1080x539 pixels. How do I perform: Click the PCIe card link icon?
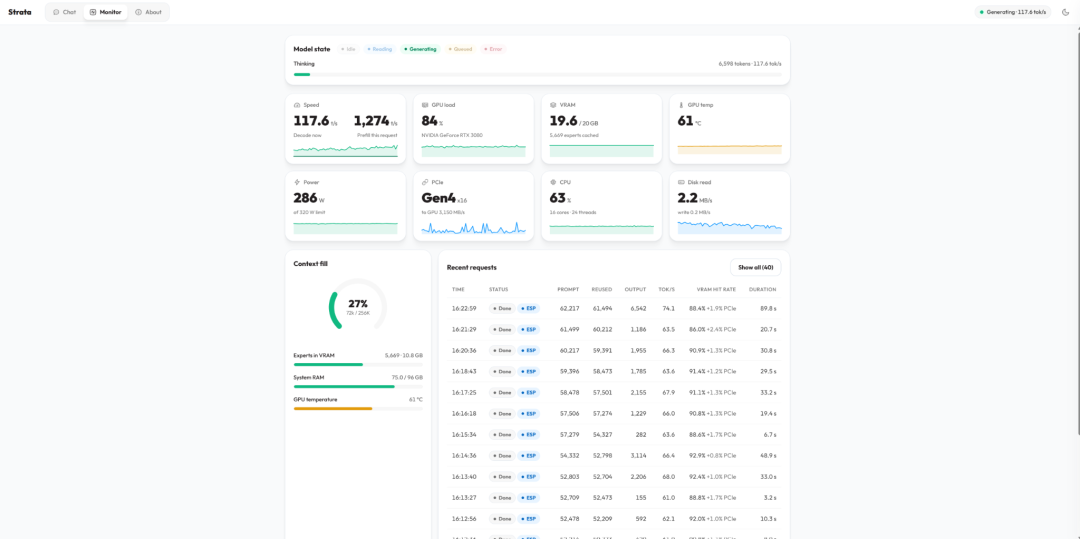click(x=425, y=182)
